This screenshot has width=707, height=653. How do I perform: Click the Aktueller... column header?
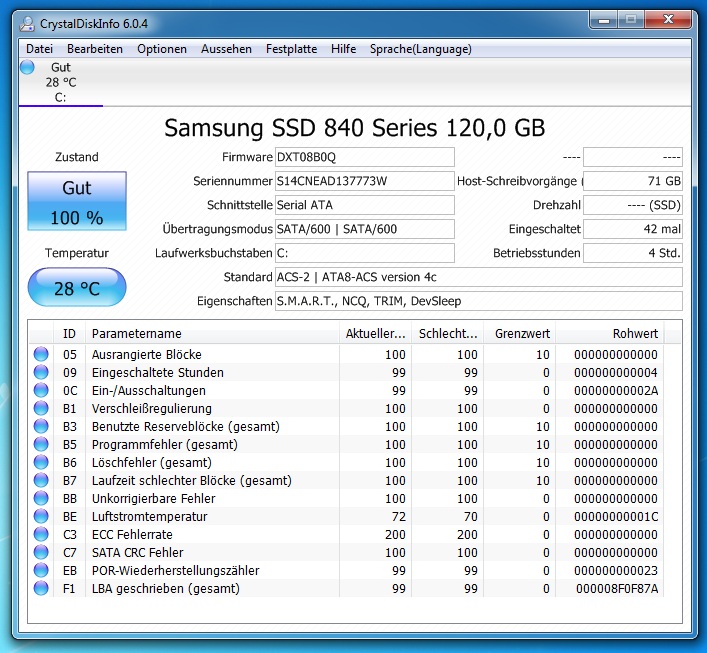[x=375, y=334]
